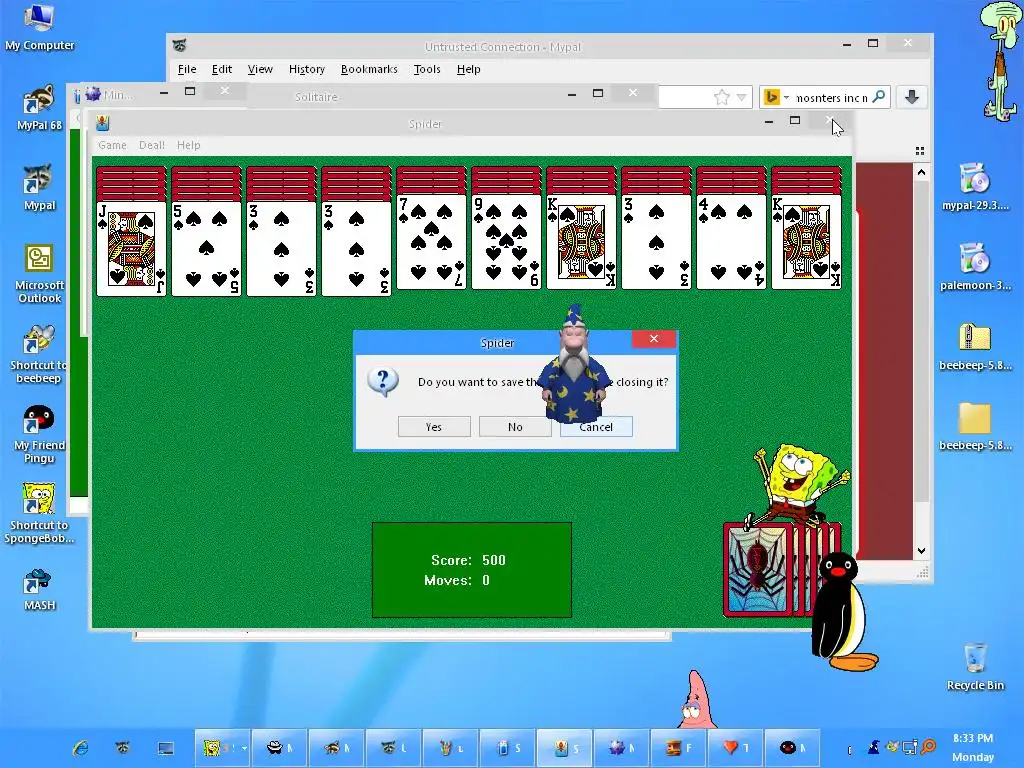Click the Mypal page scrollbar down arrow
The height and width of the screenshot is (768, 1024).
921,551
